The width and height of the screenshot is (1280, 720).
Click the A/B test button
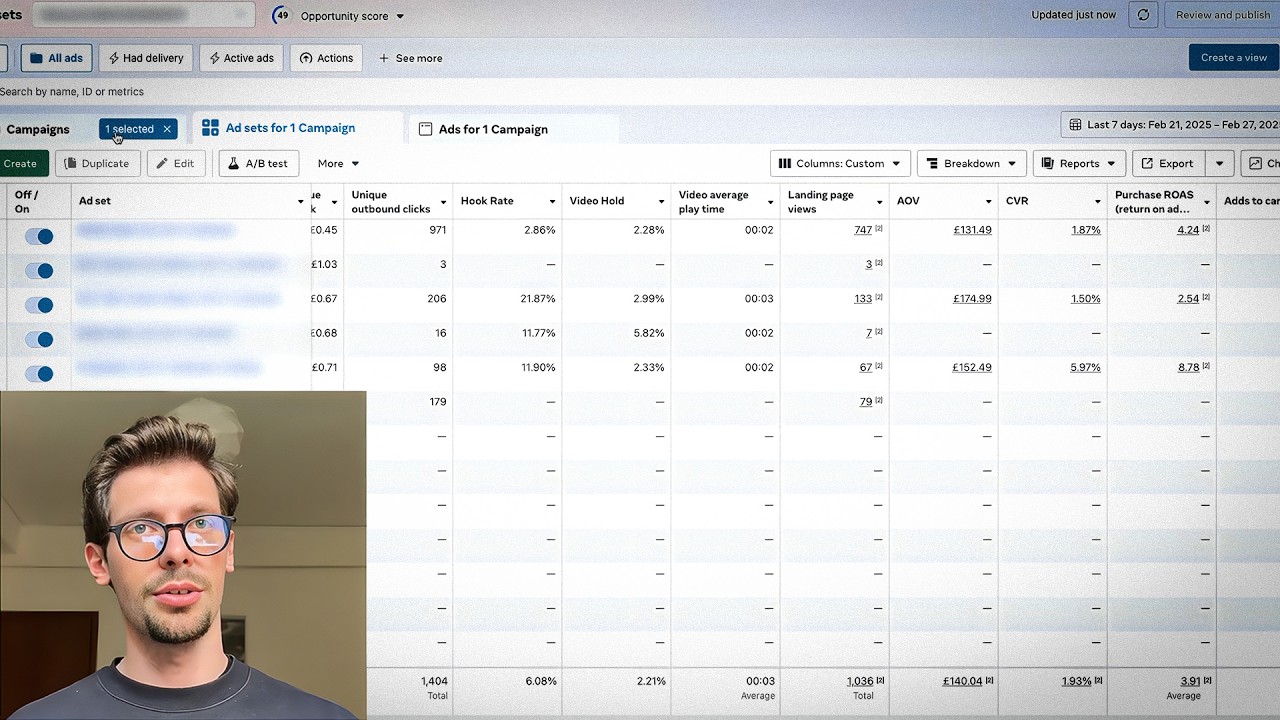pos(258,163)
